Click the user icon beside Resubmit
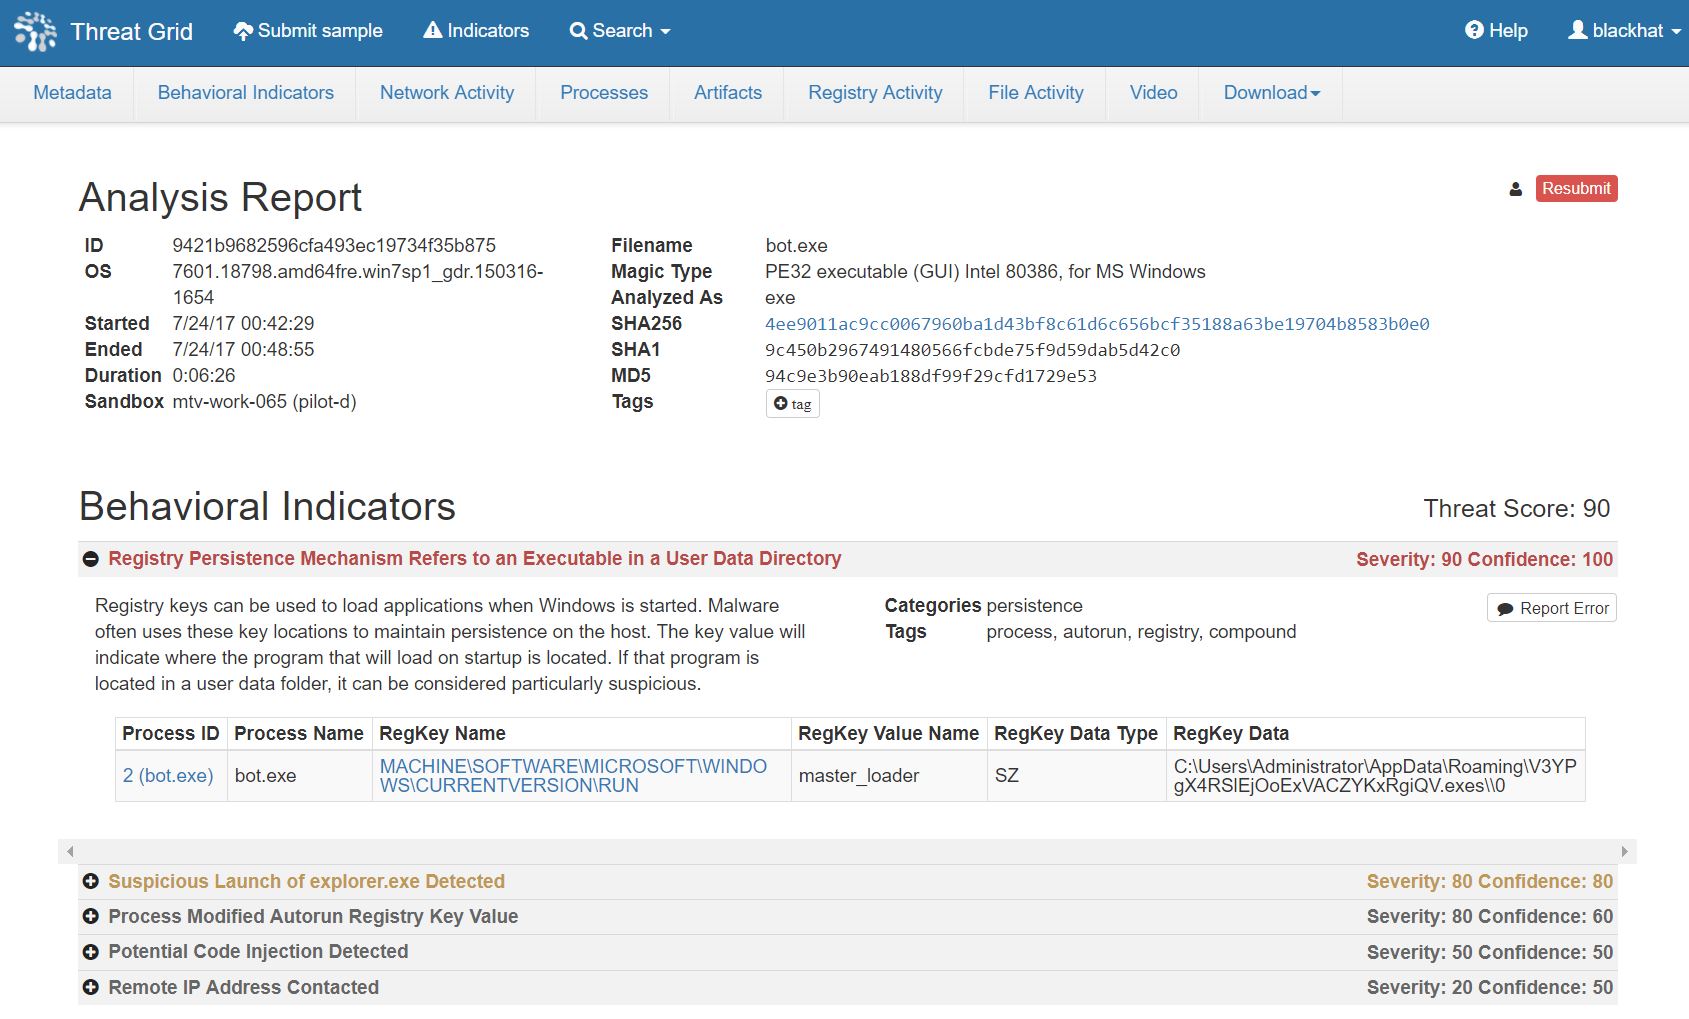1689x1019 pixels. (1515, 189)
